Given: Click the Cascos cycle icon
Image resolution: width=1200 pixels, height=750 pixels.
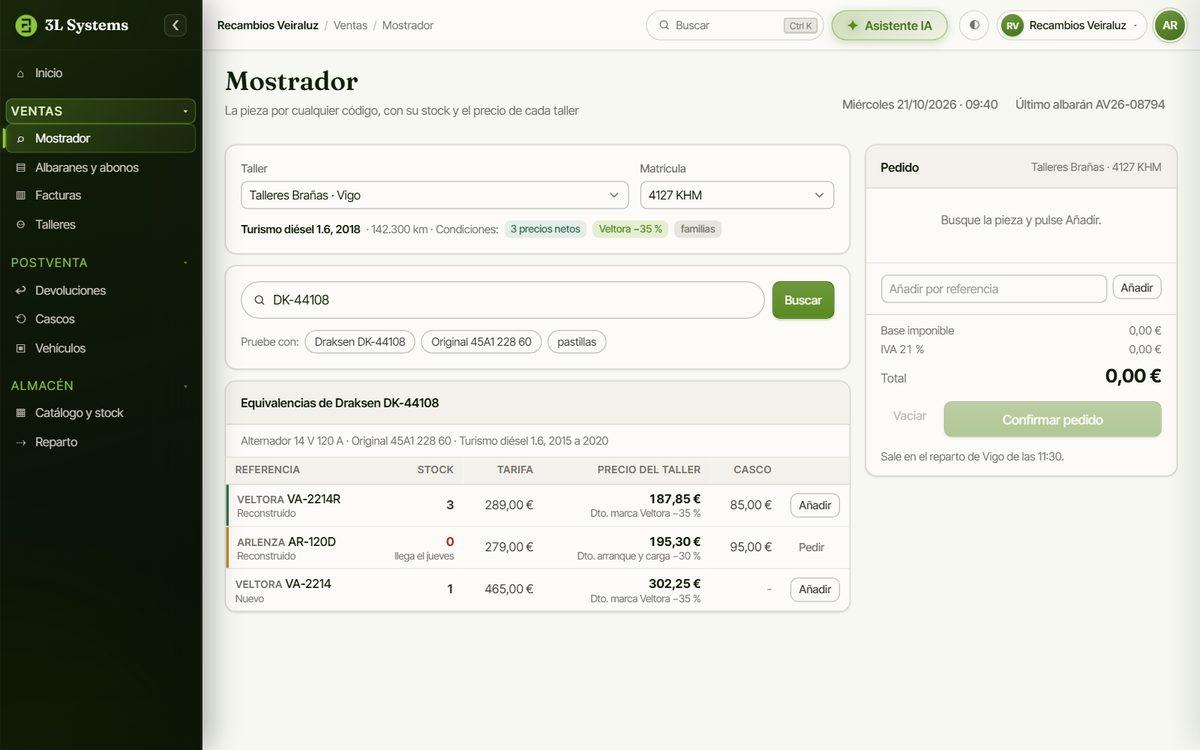Looking at the screenshot, I should coord(21,319).
